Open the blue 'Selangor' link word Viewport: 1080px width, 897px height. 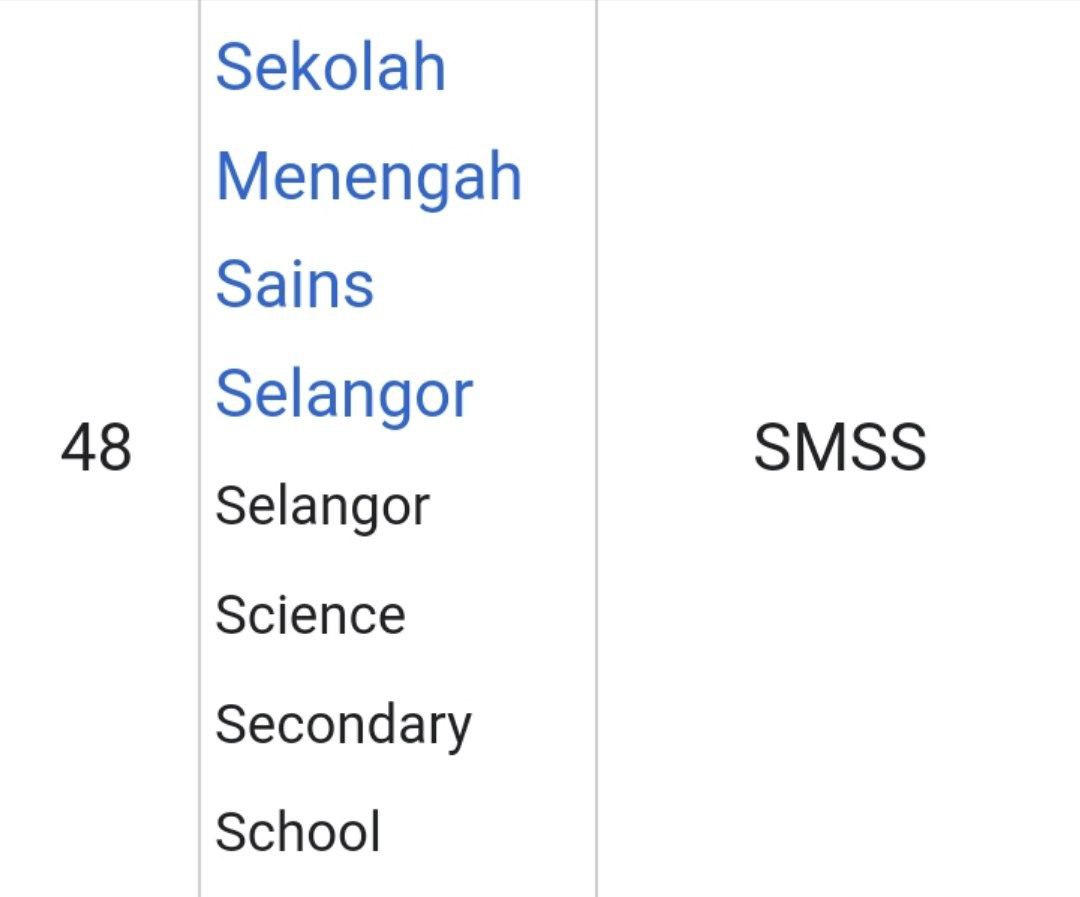click(x=343, y=394)
